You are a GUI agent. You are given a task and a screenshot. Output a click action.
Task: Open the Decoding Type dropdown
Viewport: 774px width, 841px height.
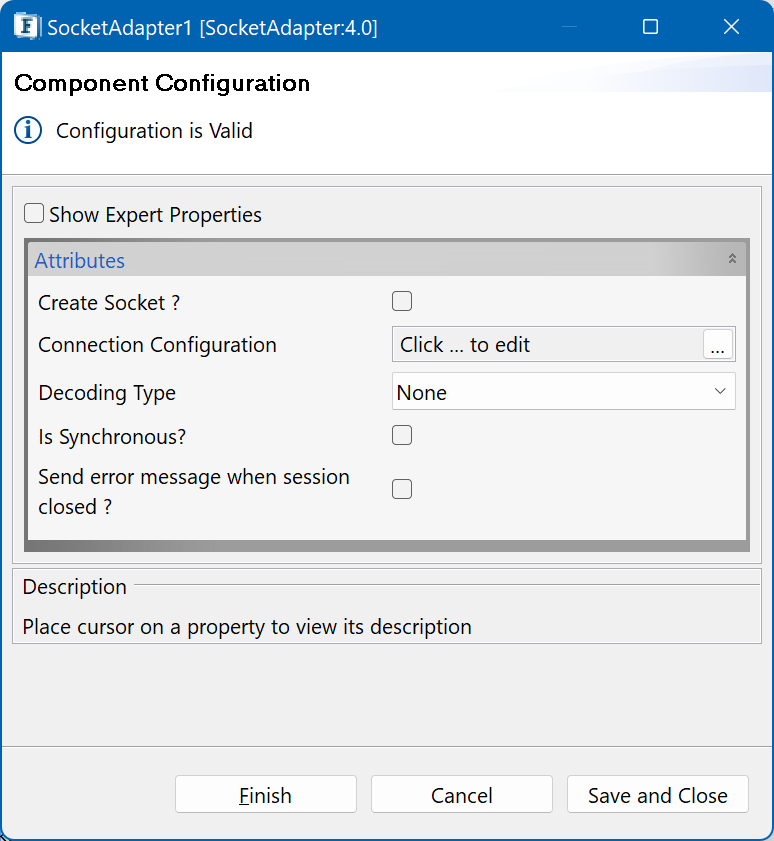[x=563, y=392]
